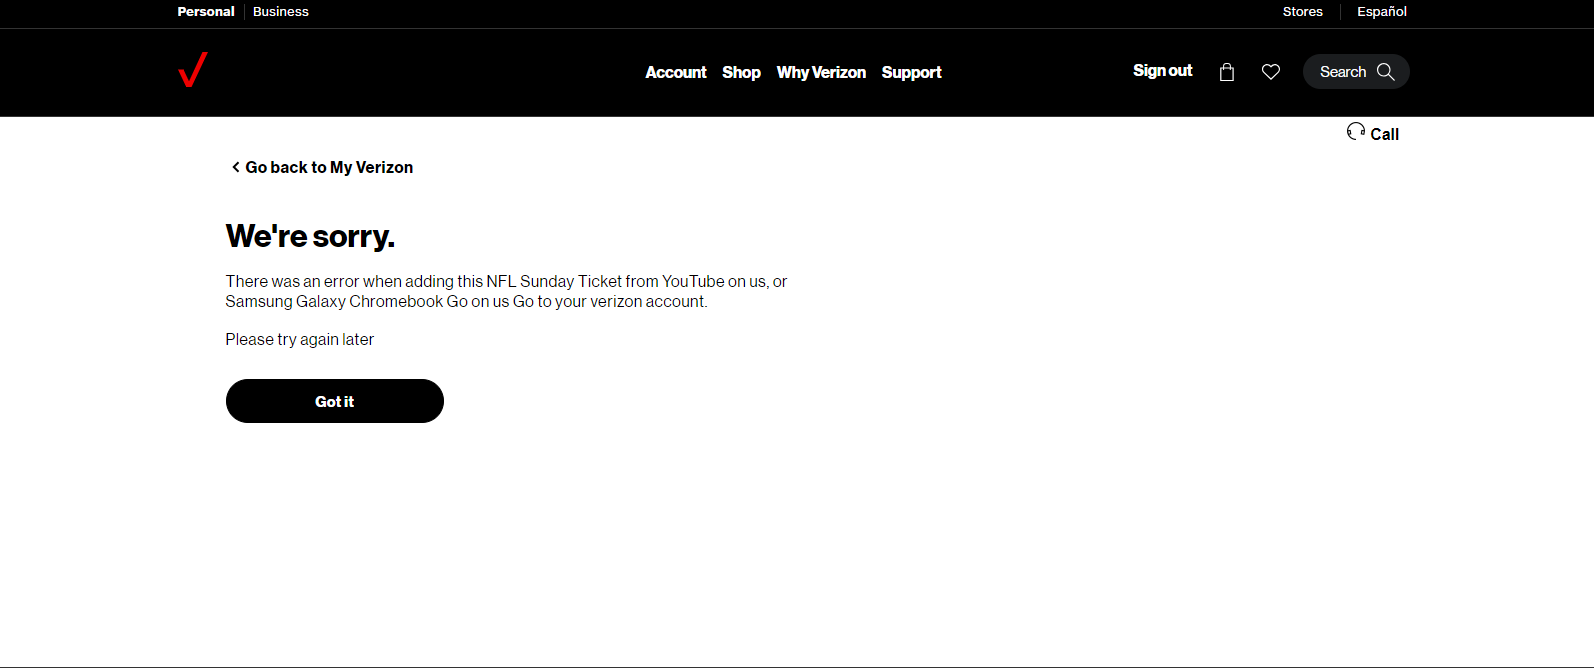
Task: Click the back chevron before My Verizon
Action: [236, 167]
